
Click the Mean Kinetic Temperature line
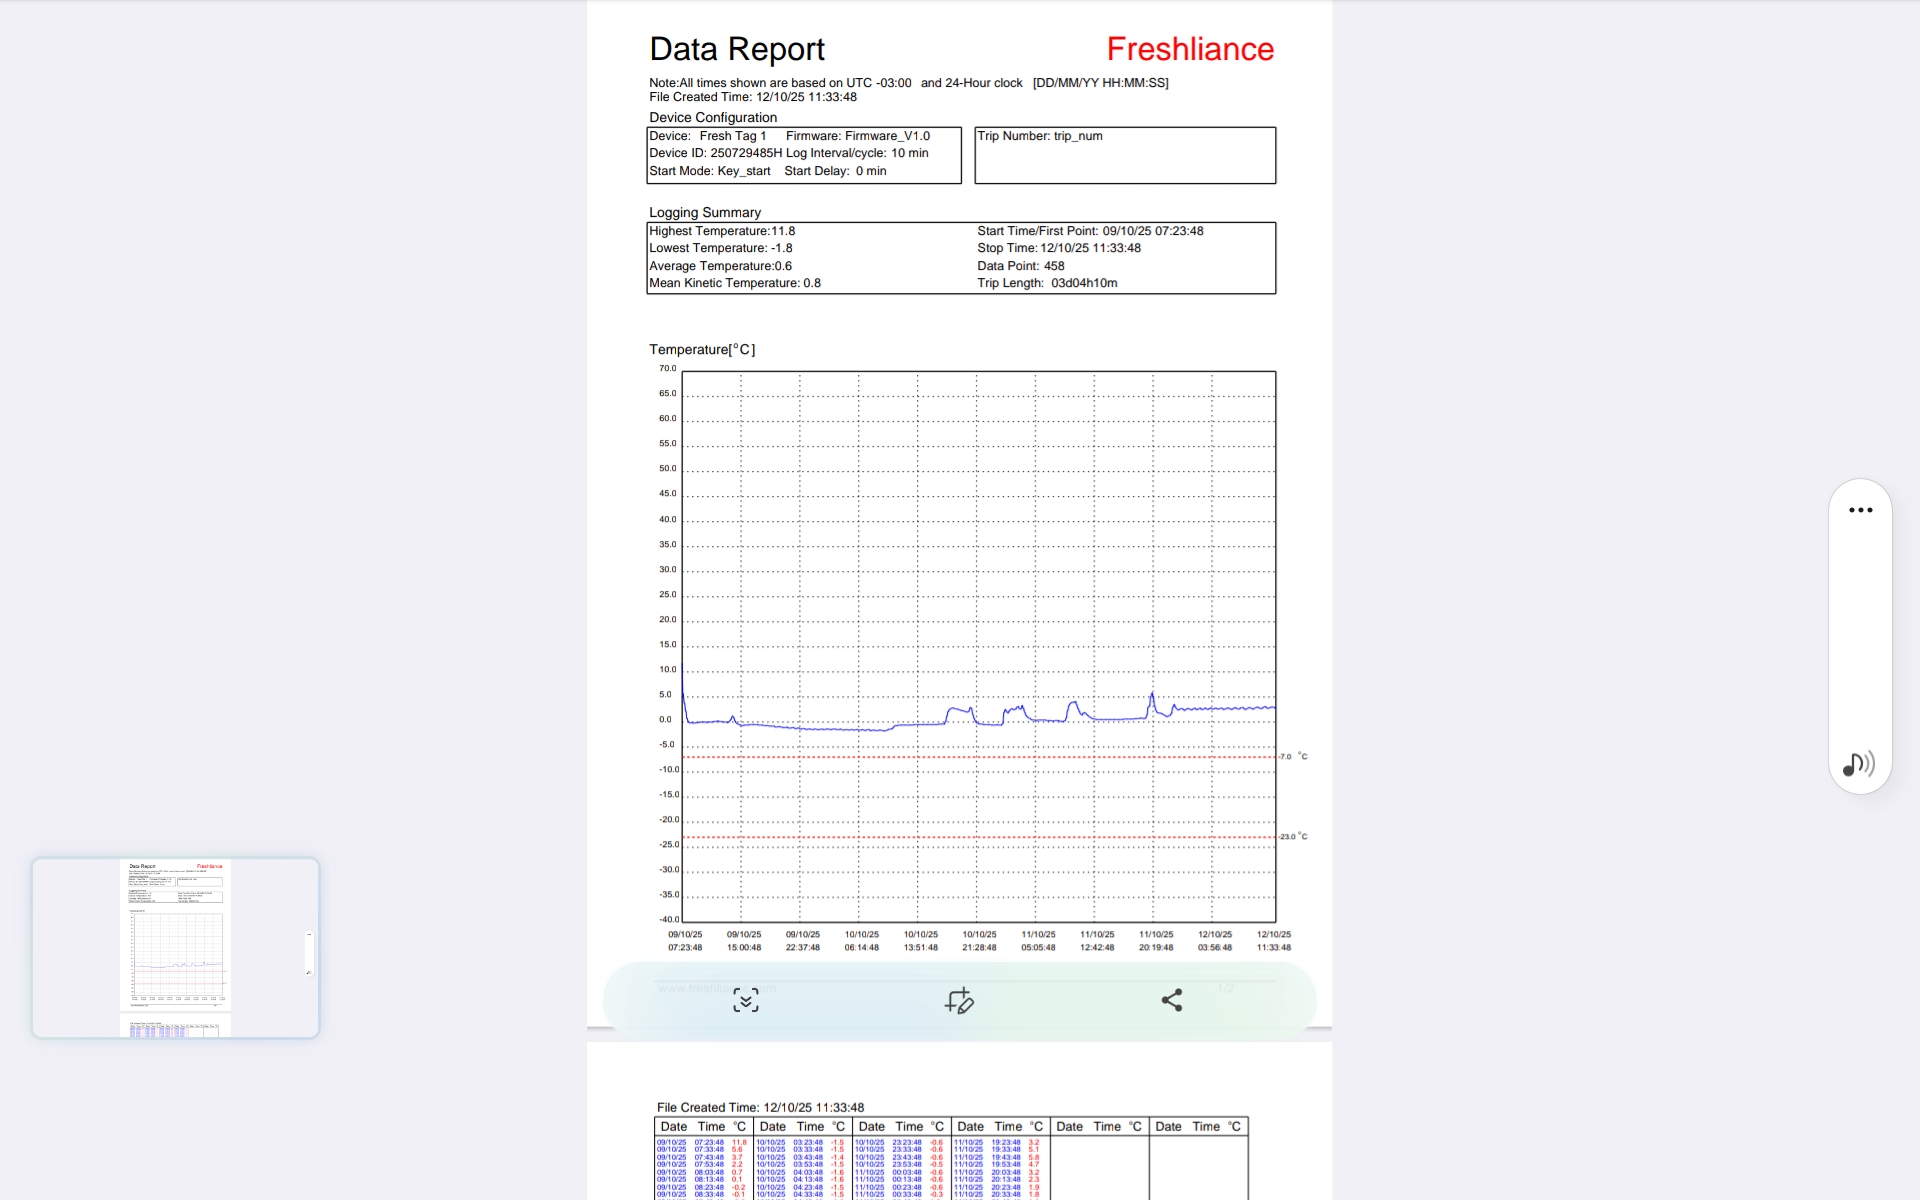[x=734, y=283]
